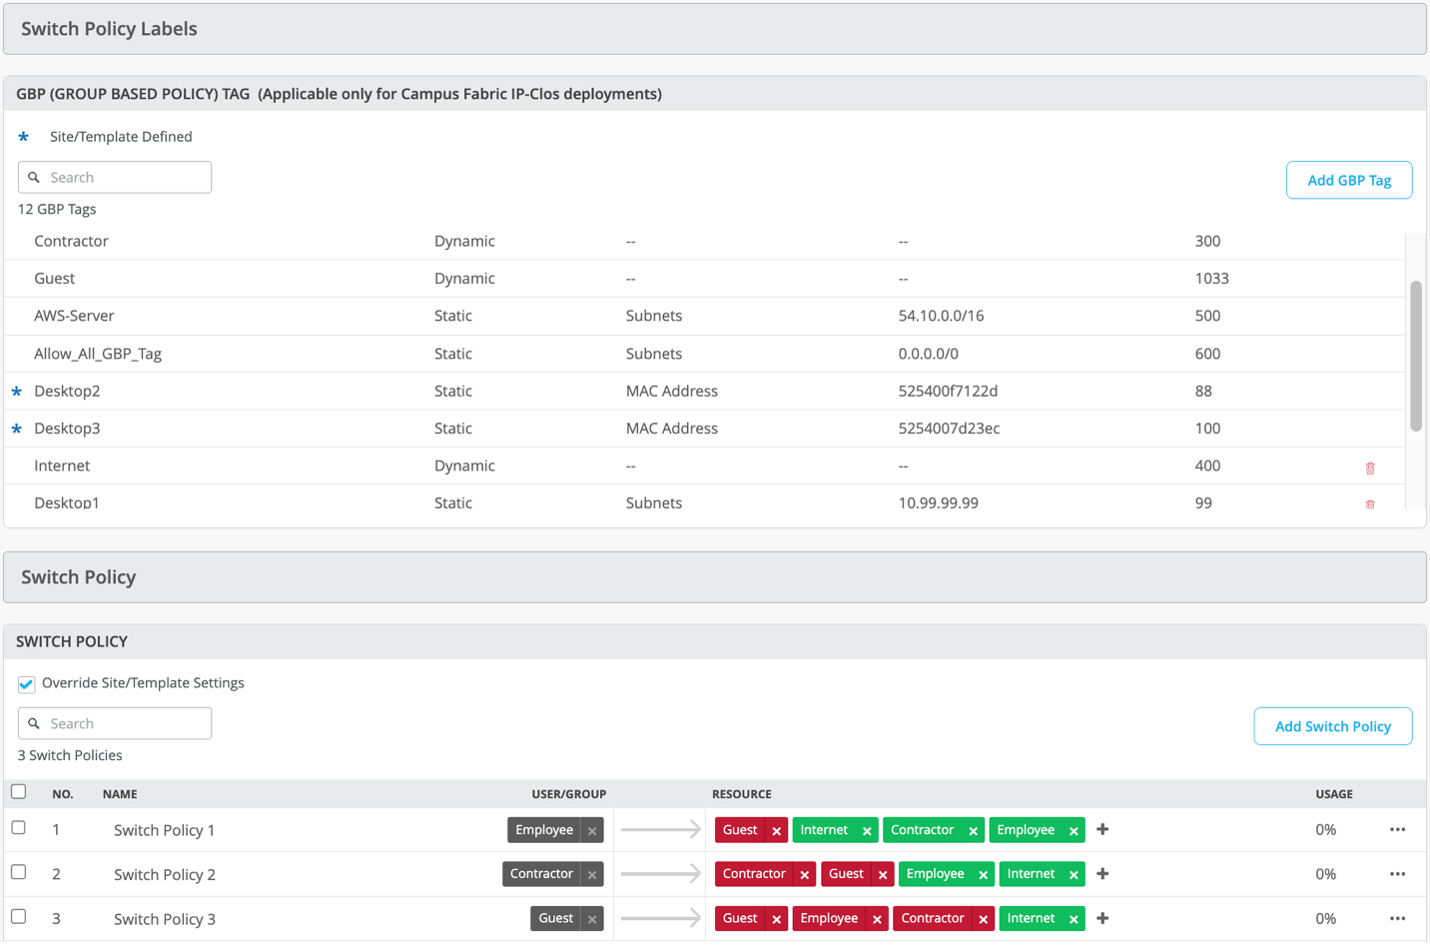The height and width of the screenshot is (947, 1430).
Task: Uncheck Override Site/Template Settings checkbox
Action: coord(27,684)
